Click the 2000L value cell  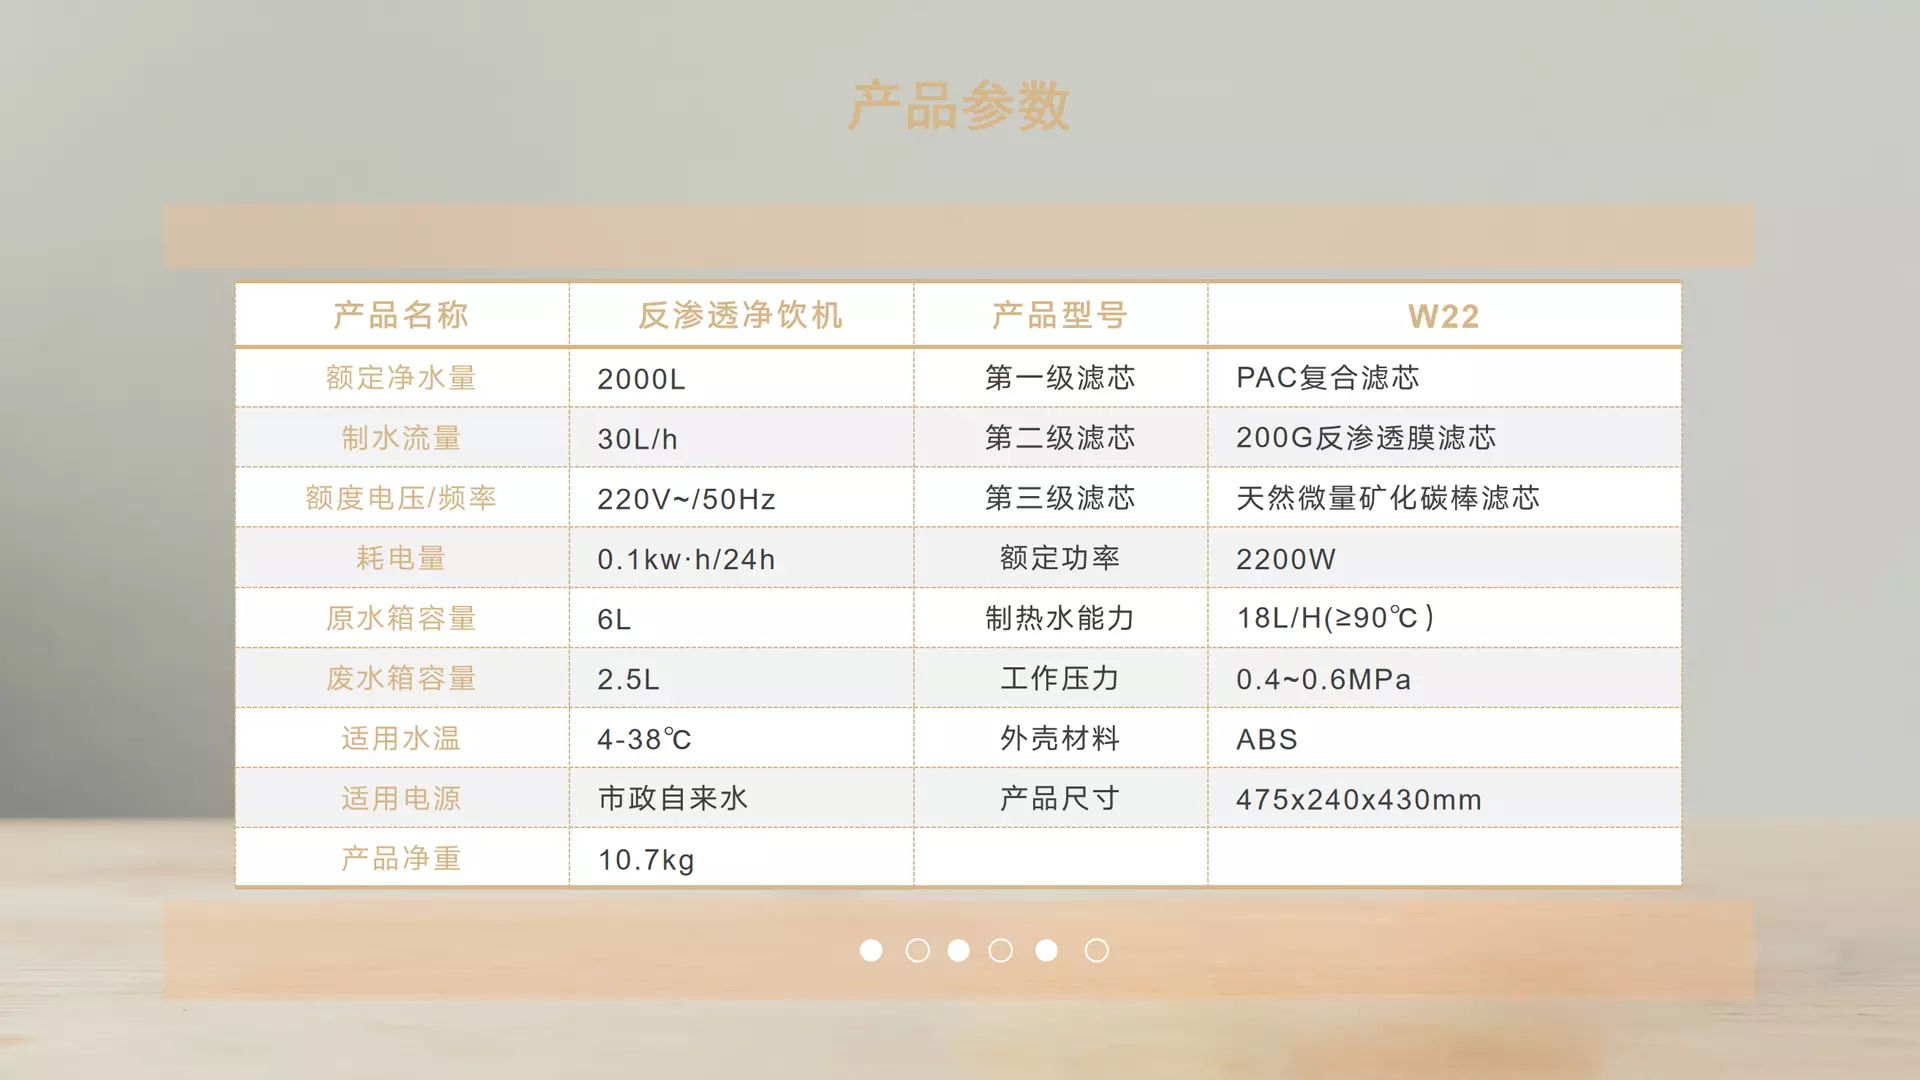[641, 379]
